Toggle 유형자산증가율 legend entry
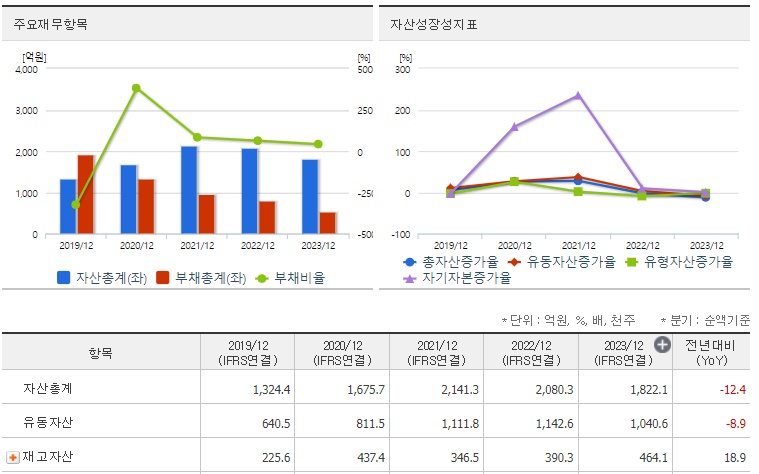The image size is (759, 474). [679, 262]
